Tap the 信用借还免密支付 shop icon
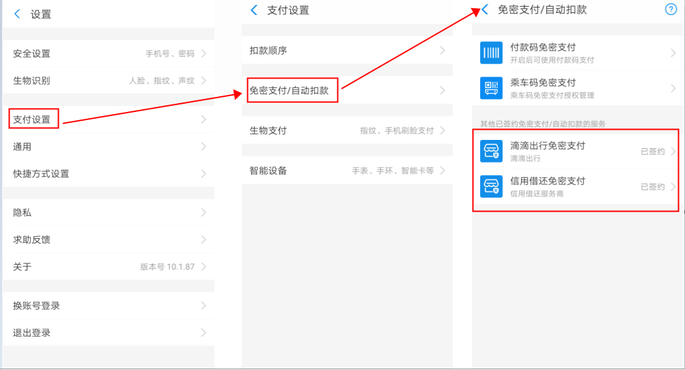 pyautogui.click(x=491, y=187)
